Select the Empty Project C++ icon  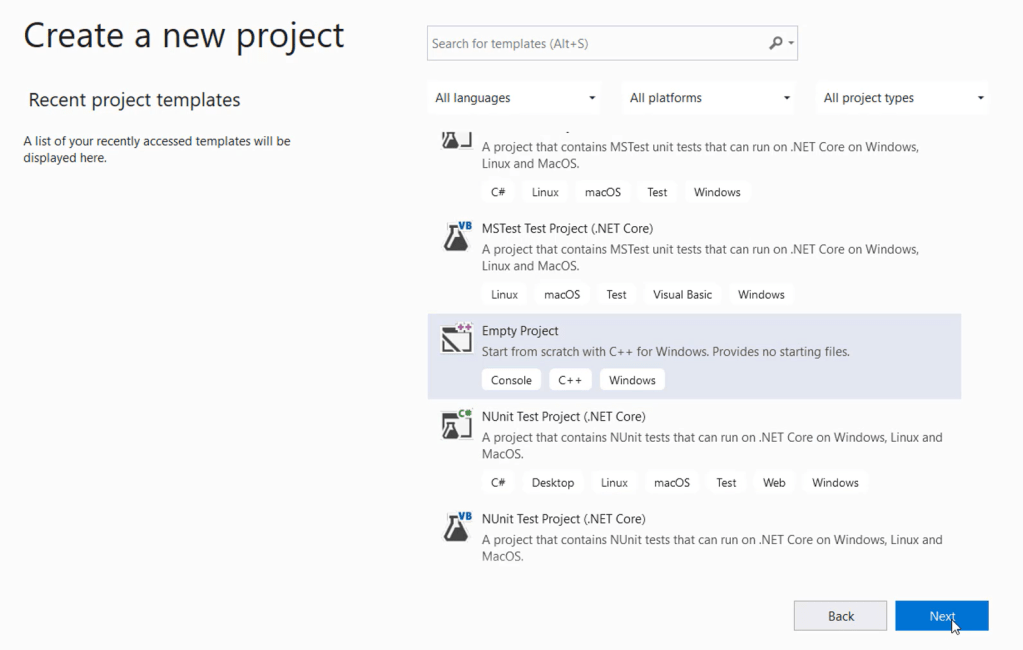click(457, 337)
